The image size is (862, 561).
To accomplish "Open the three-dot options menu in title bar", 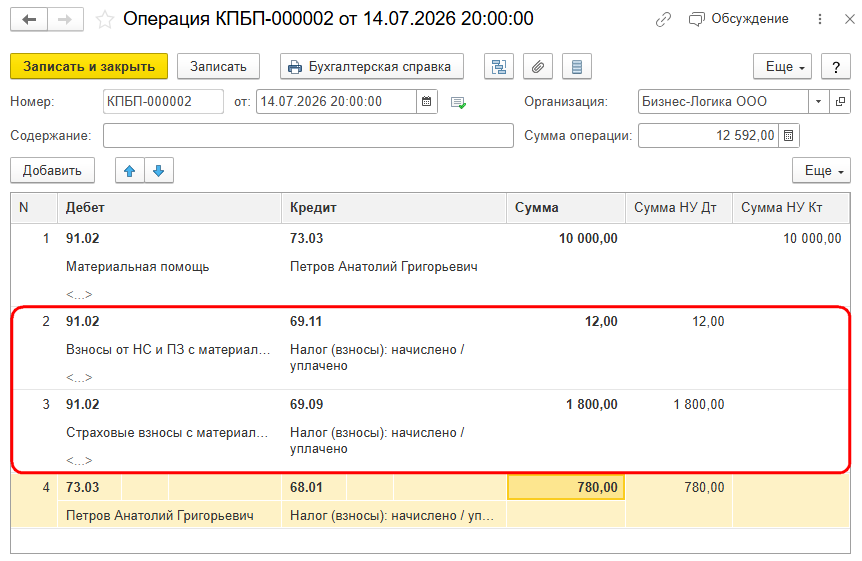I will point(820,19).
